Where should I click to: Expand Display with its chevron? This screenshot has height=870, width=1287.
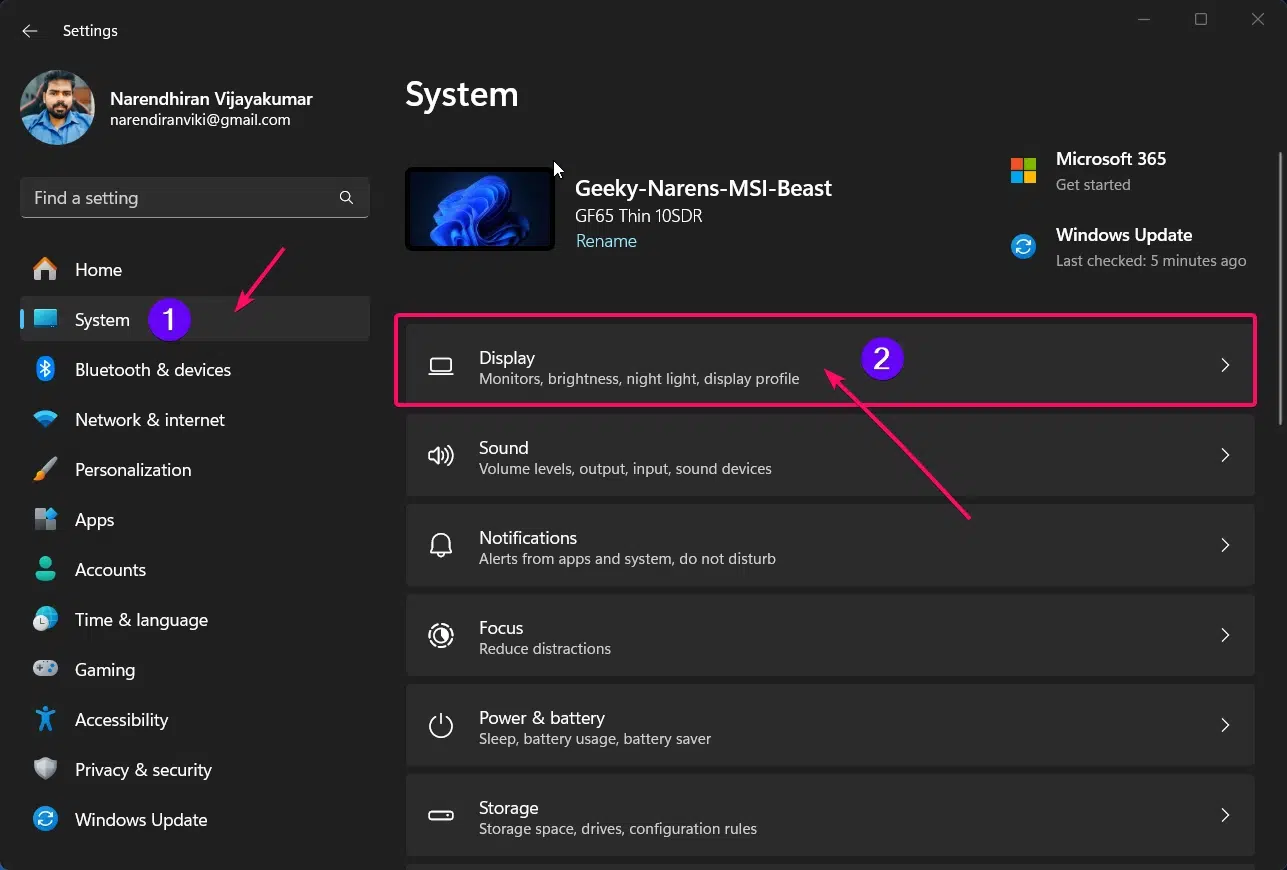tap(1225, 366)
